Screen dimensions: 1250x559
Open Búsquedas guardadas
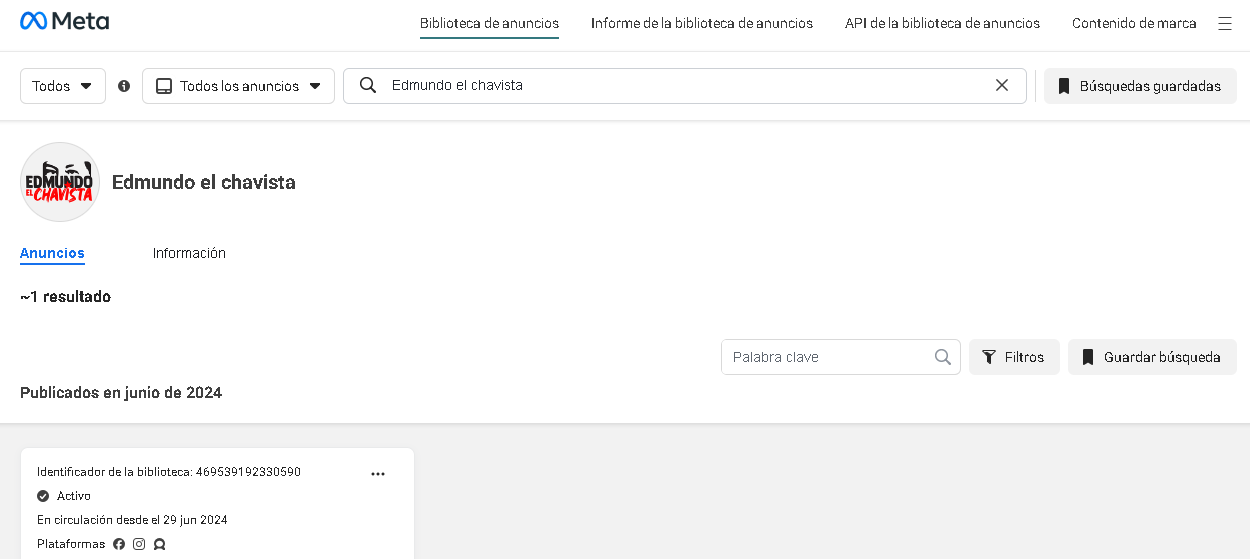[x=1140, y=86]
